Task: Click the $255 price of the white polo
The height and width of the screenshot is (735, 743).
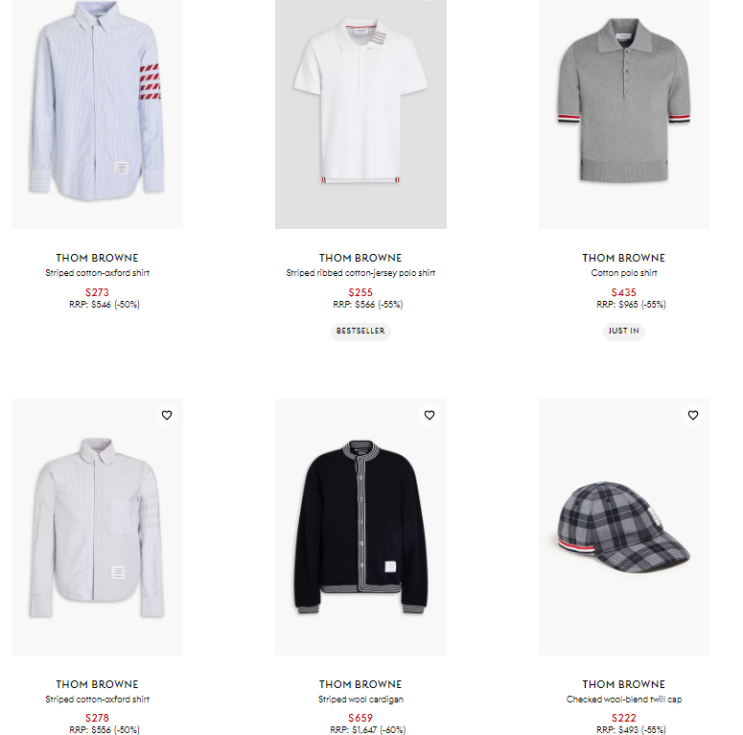Action: pos(361,292)
